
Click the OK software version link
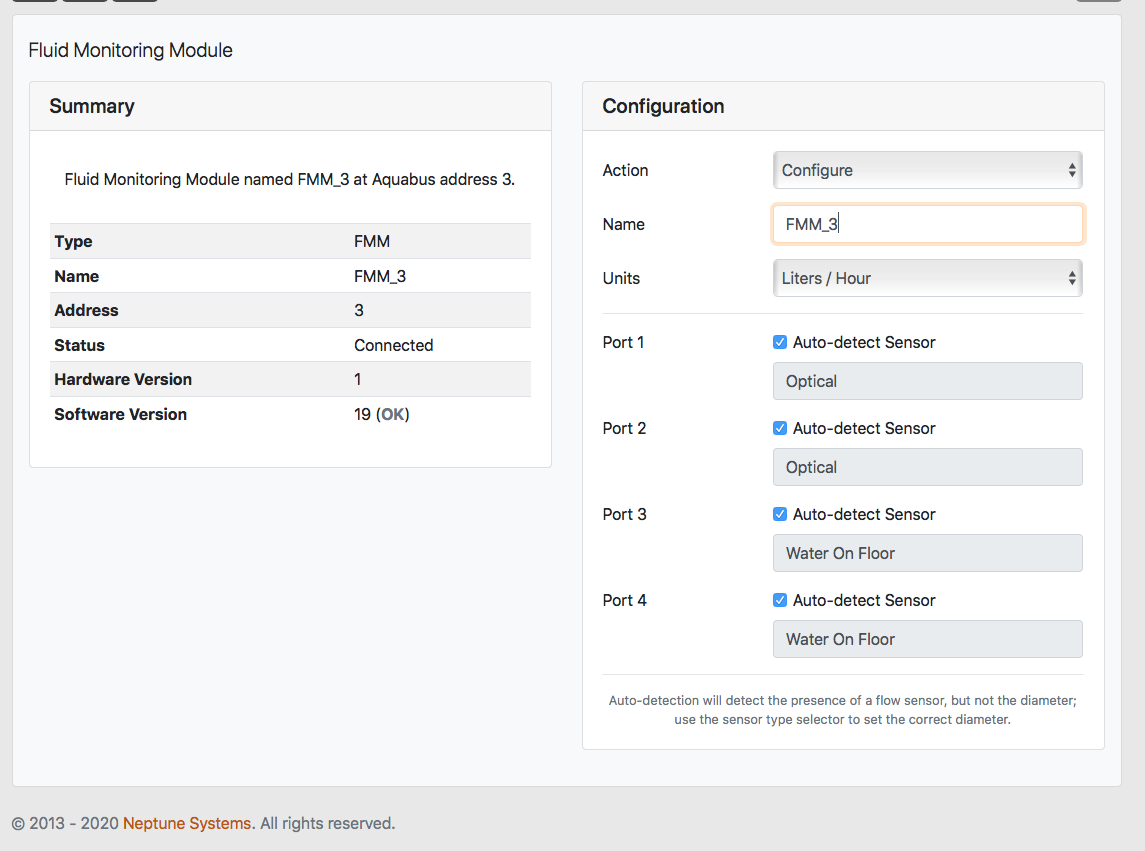(x=393, y=414)
